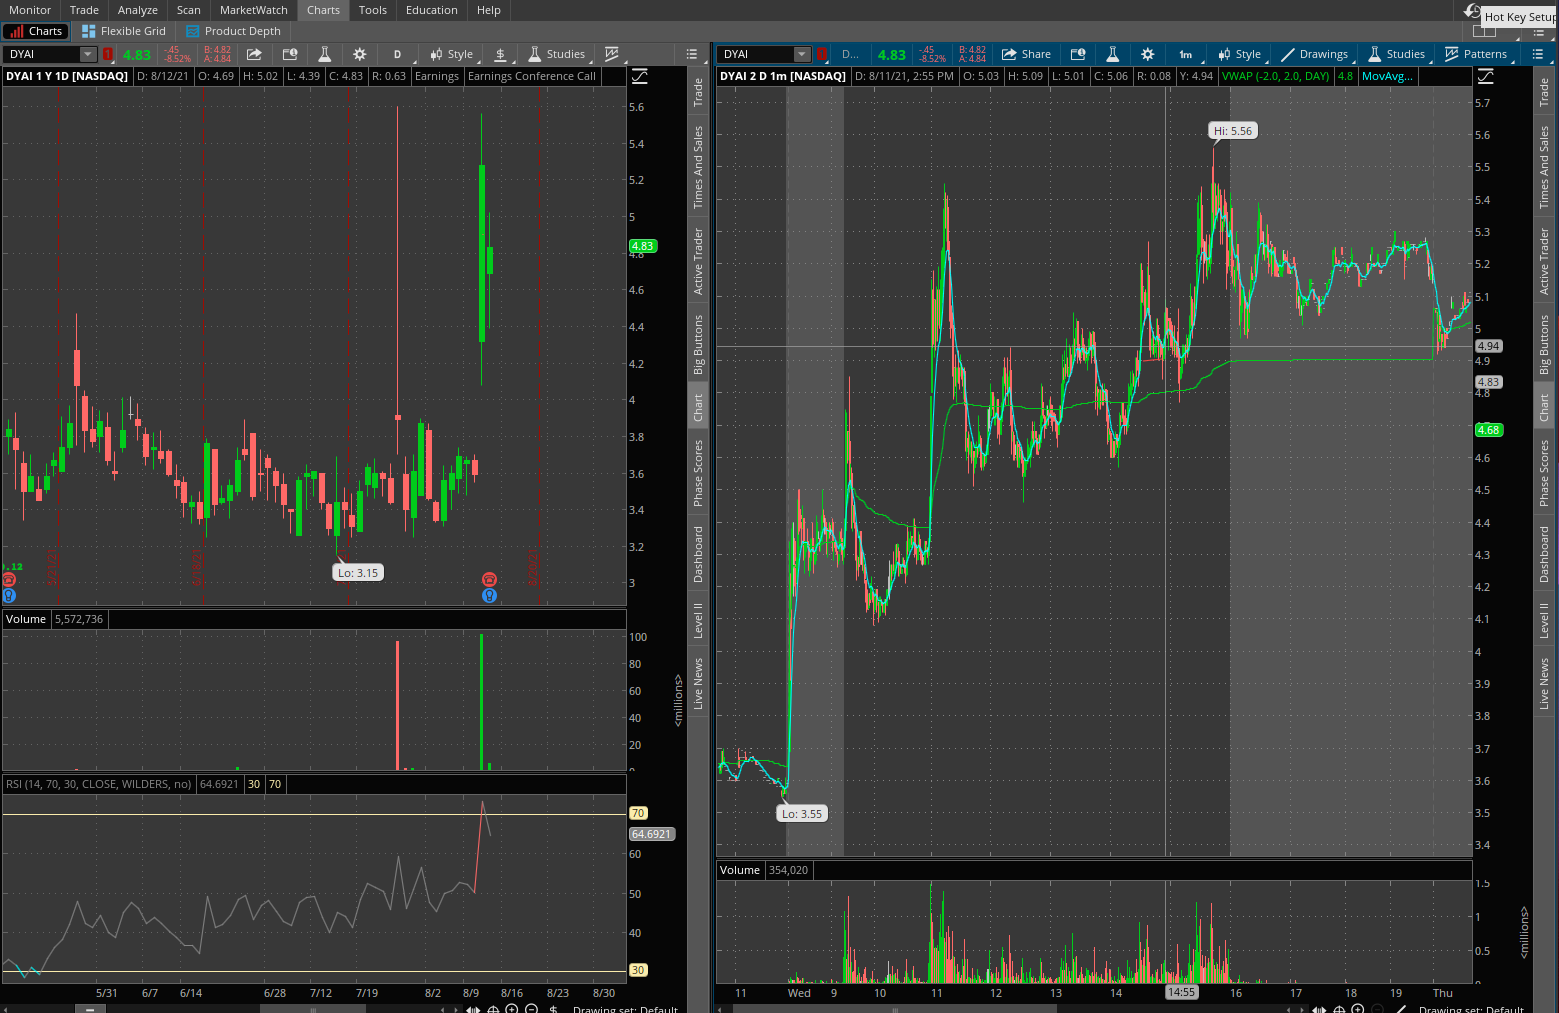Image resolution: width=1559 pixels, height=1013 pixels.
Task: Toggle left chart Chart side tab
Action: tap(698, 407)
